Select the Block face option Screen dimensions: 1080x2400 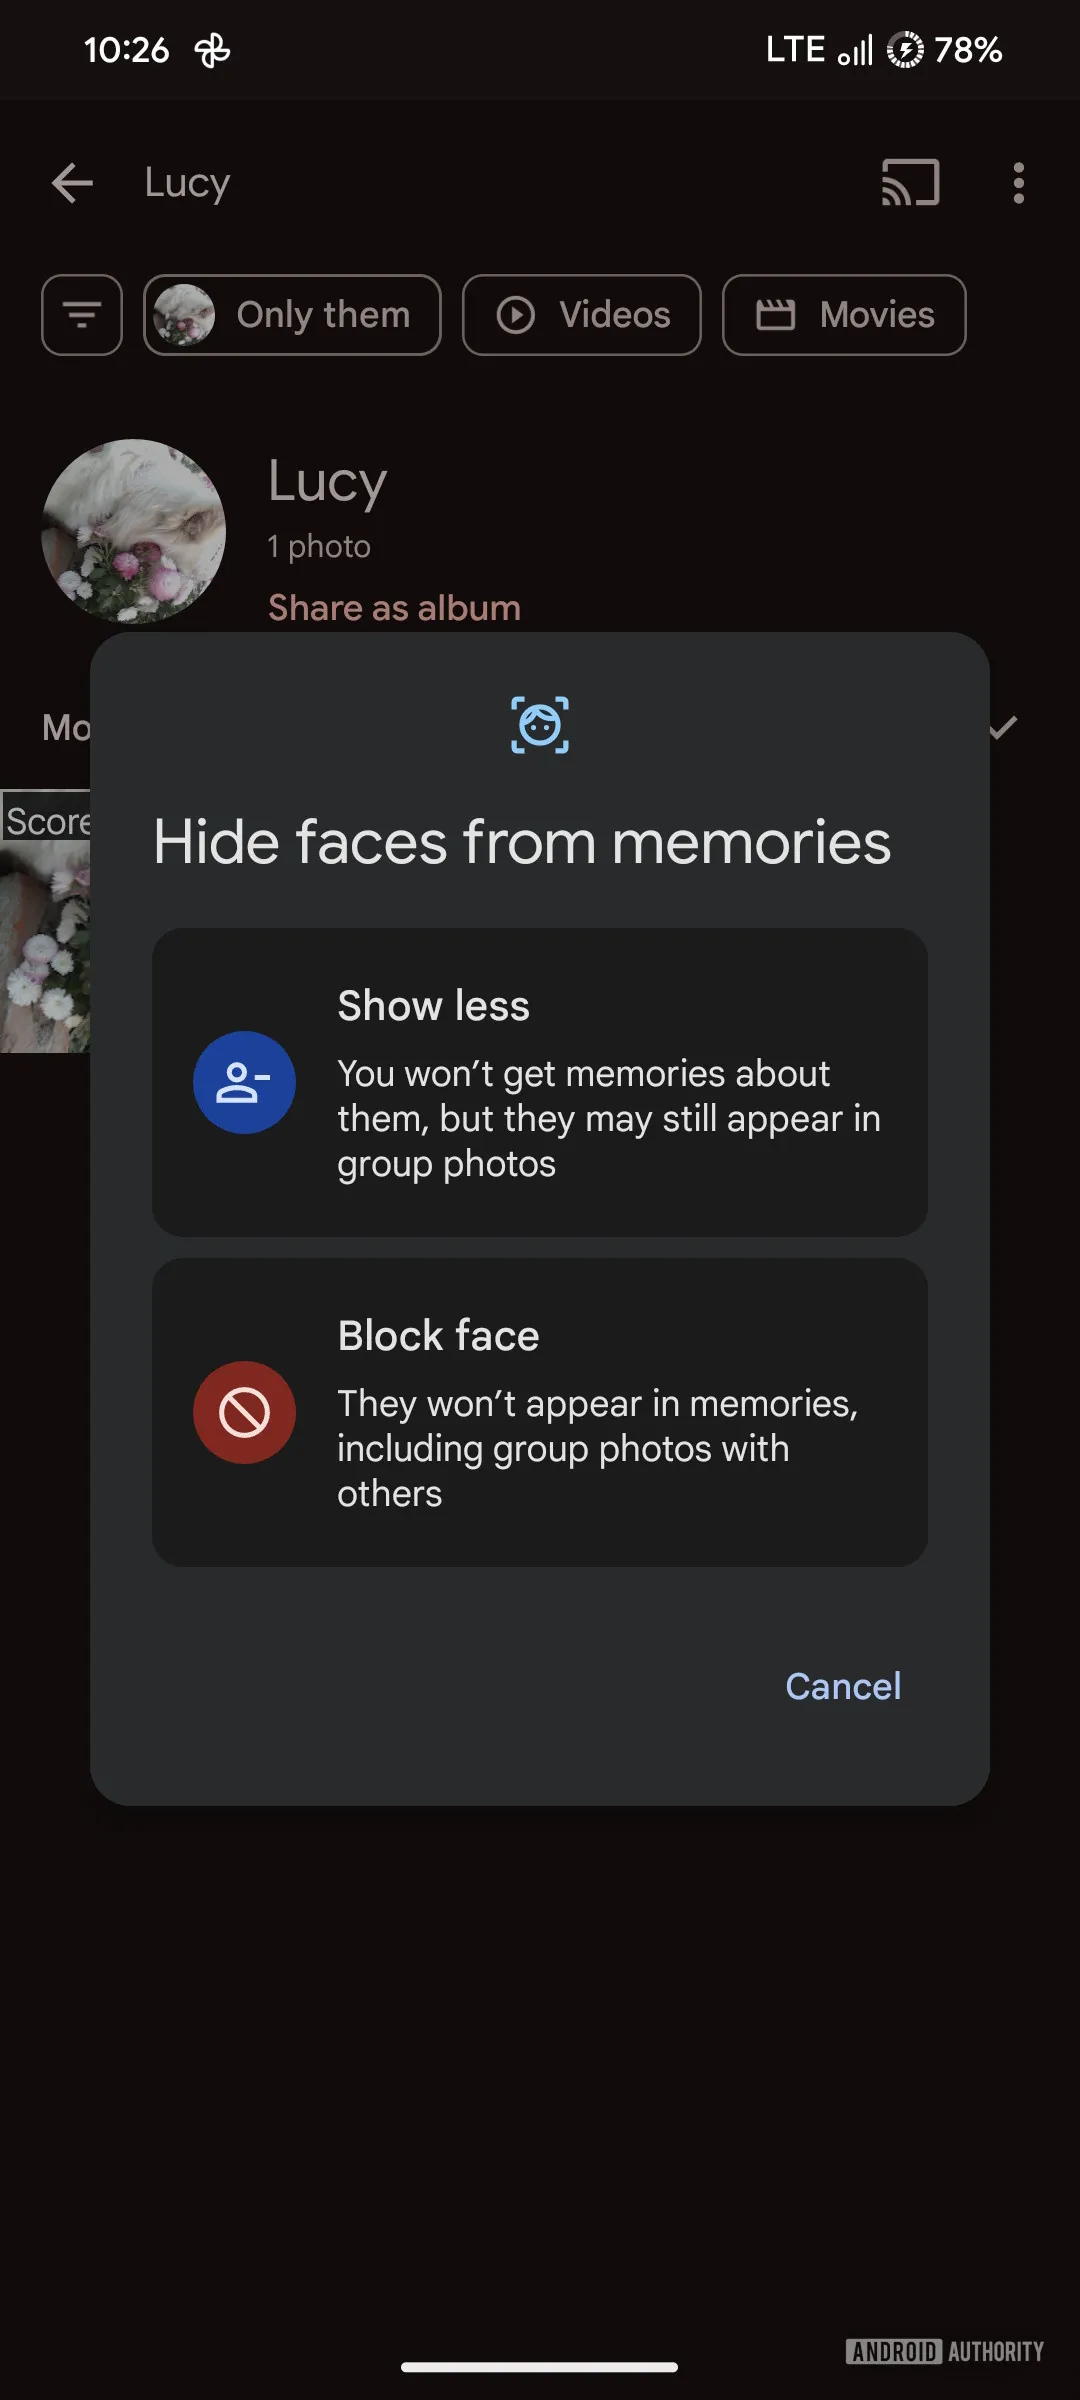coord(540,1412)
